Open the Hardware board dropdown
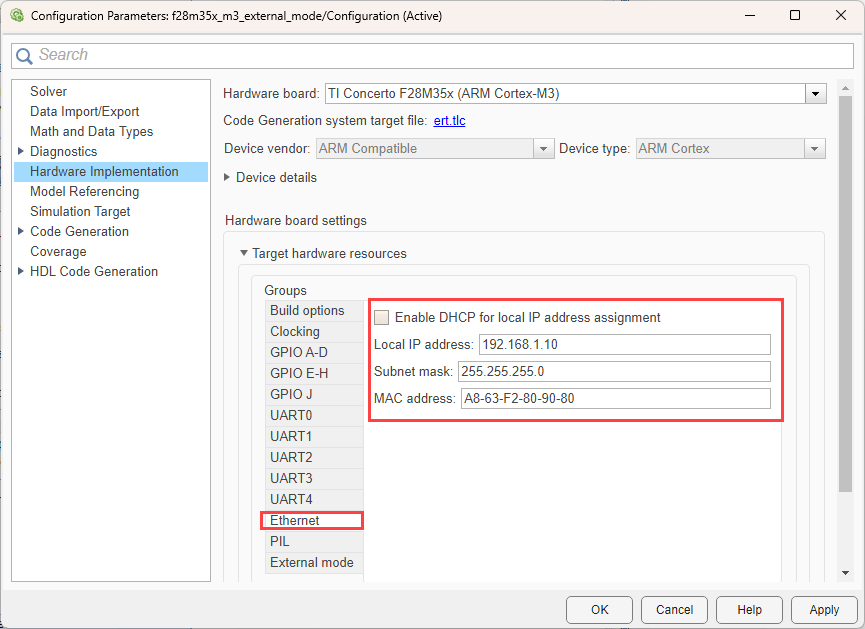The image size is (865, 629). click(x=816, y=94)
